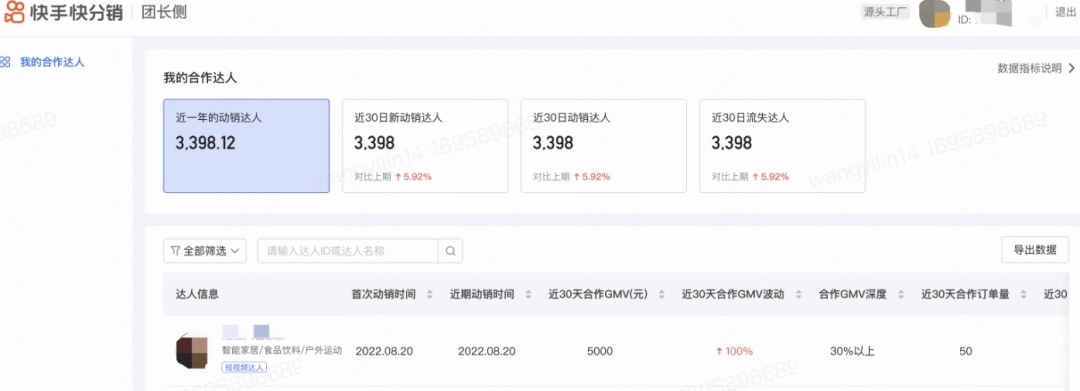Select the 近30日流失达人 card
This screenshot has width=1080, height=391.
tap(782, 146)
